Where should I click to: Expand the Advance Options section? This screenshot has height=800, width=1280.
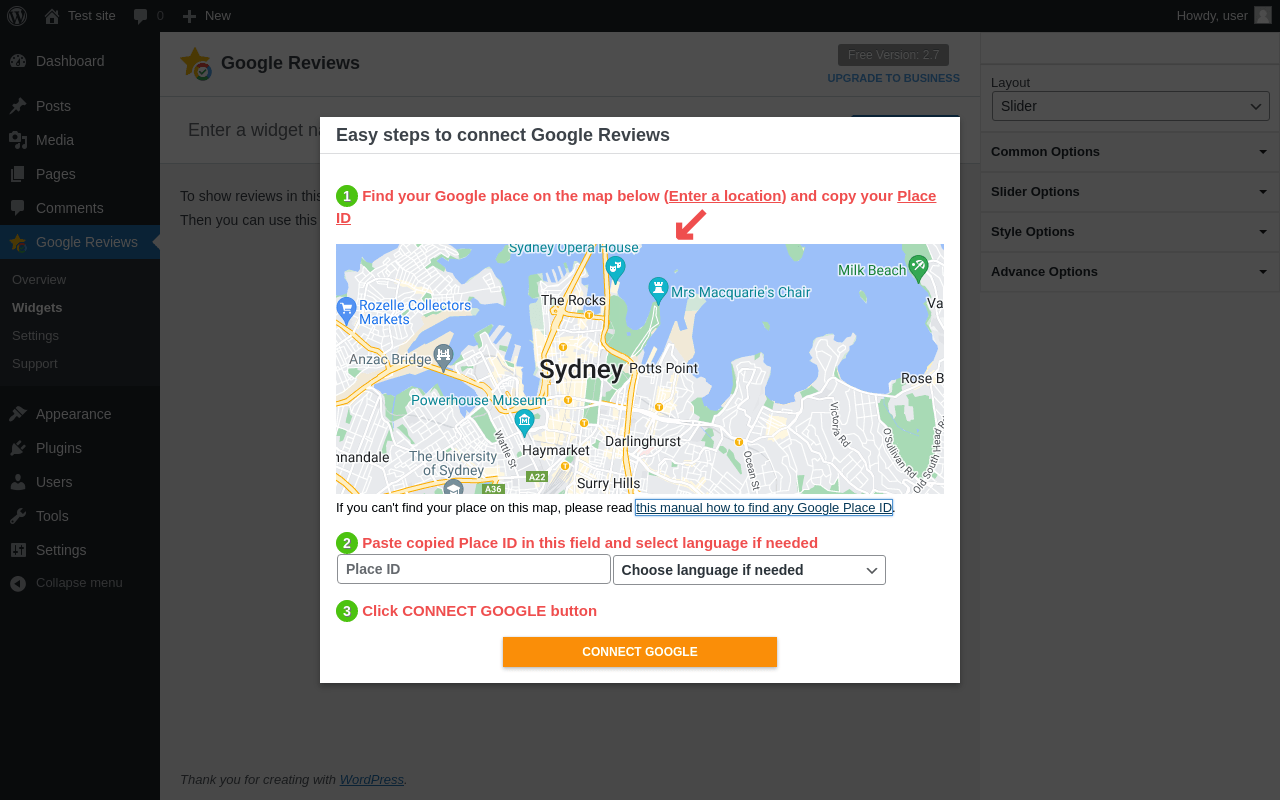point(1130,272)
